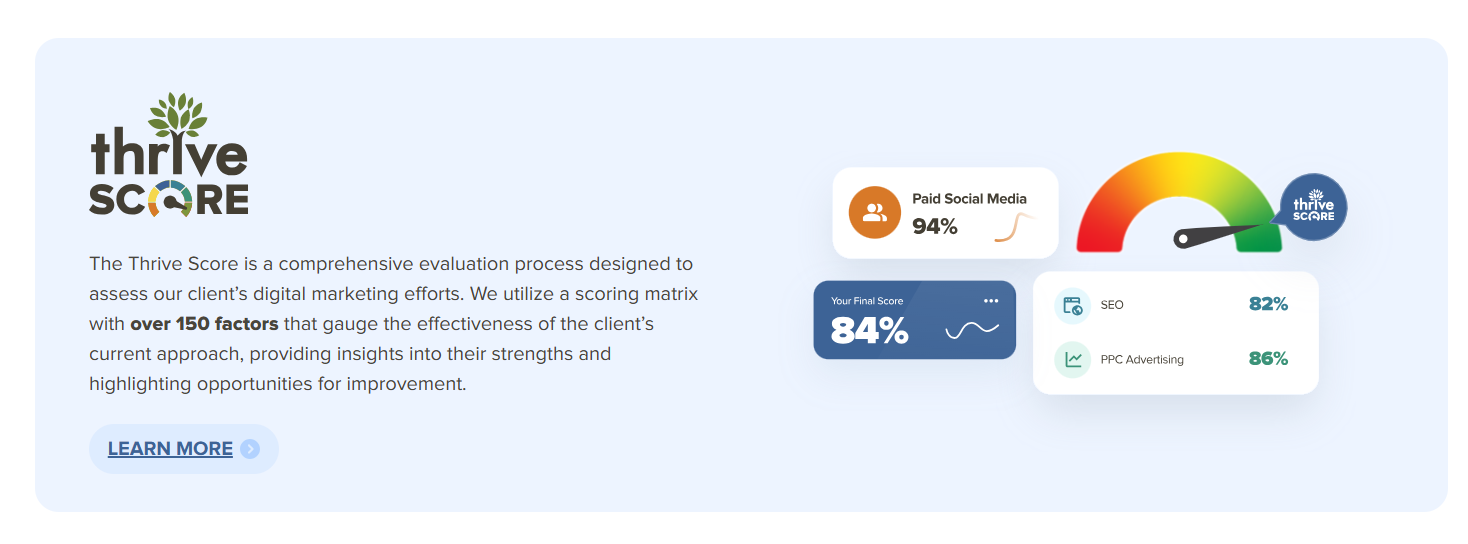1468x544 pixels.
Task: Click the SEO browser icon
Action: click(1073, 305)
